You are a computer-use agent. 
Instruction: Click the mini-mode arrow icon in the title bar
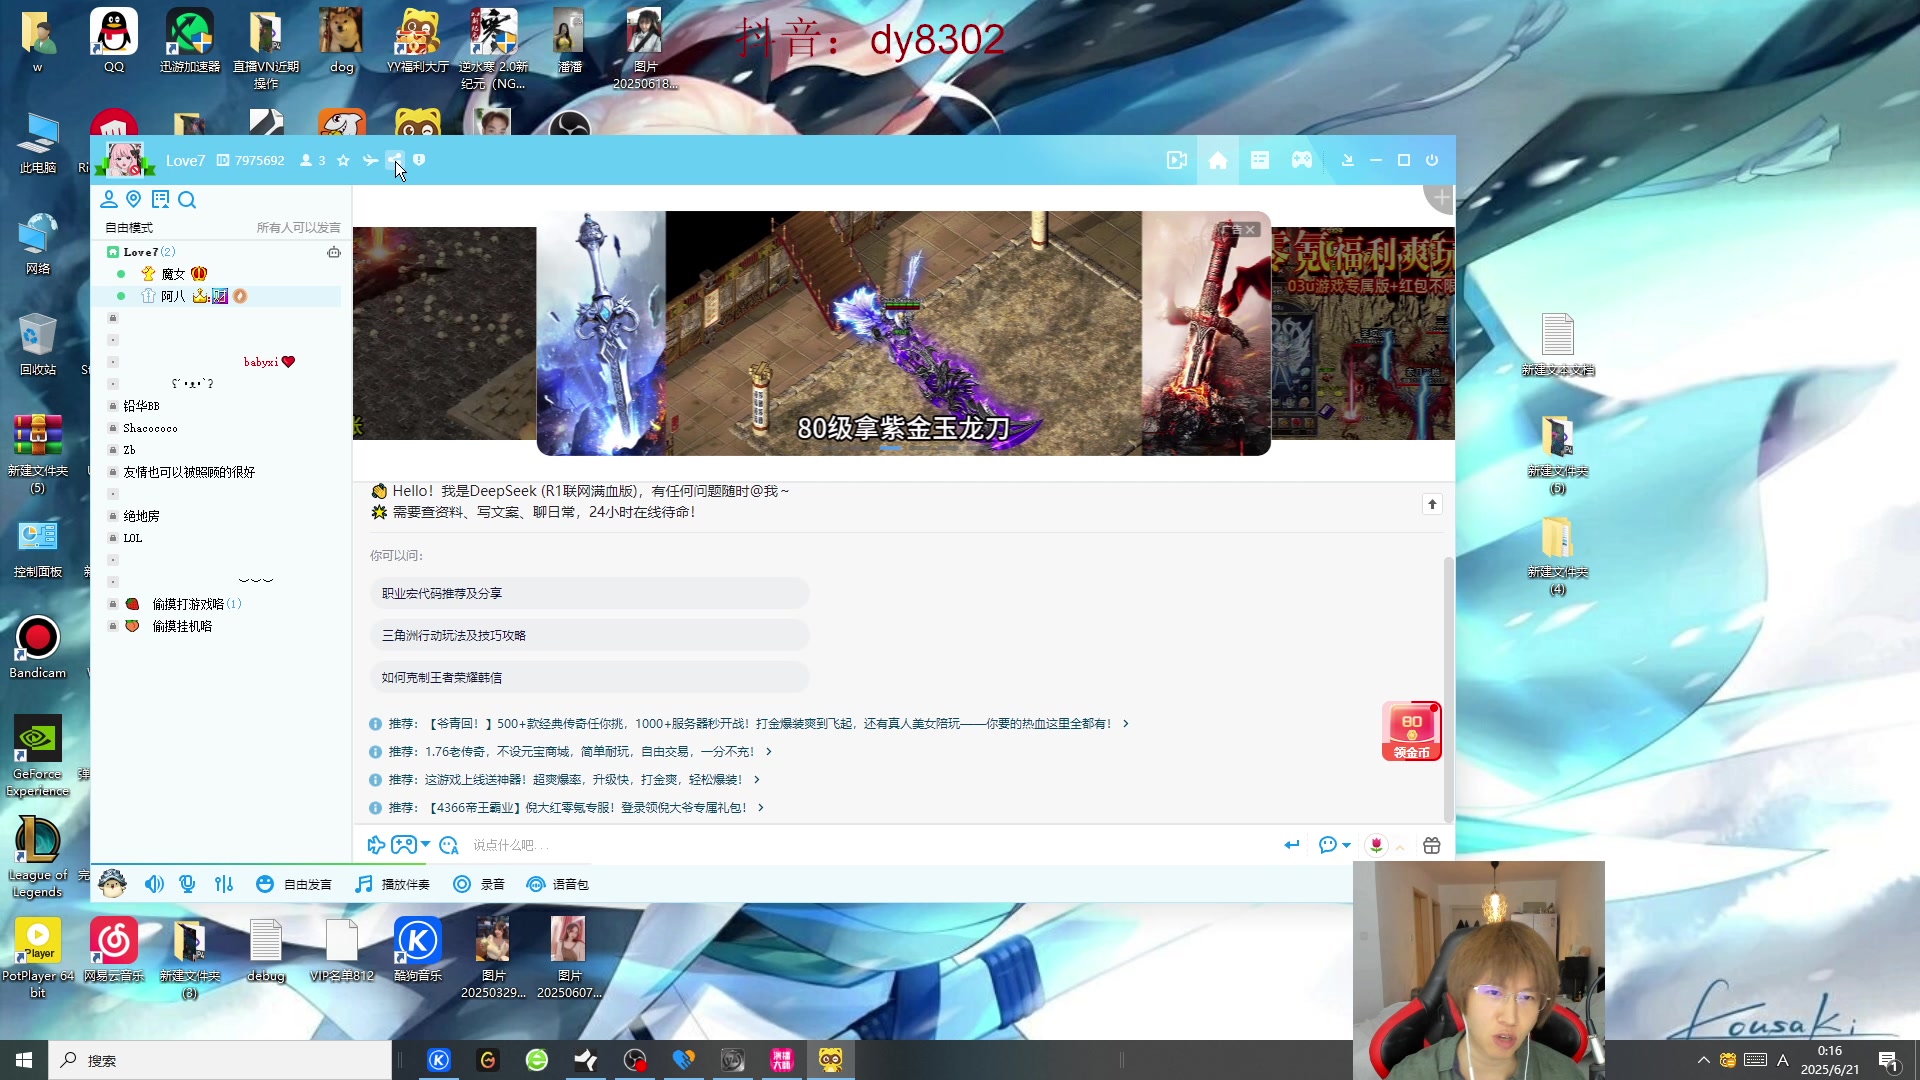[1348, 160]
